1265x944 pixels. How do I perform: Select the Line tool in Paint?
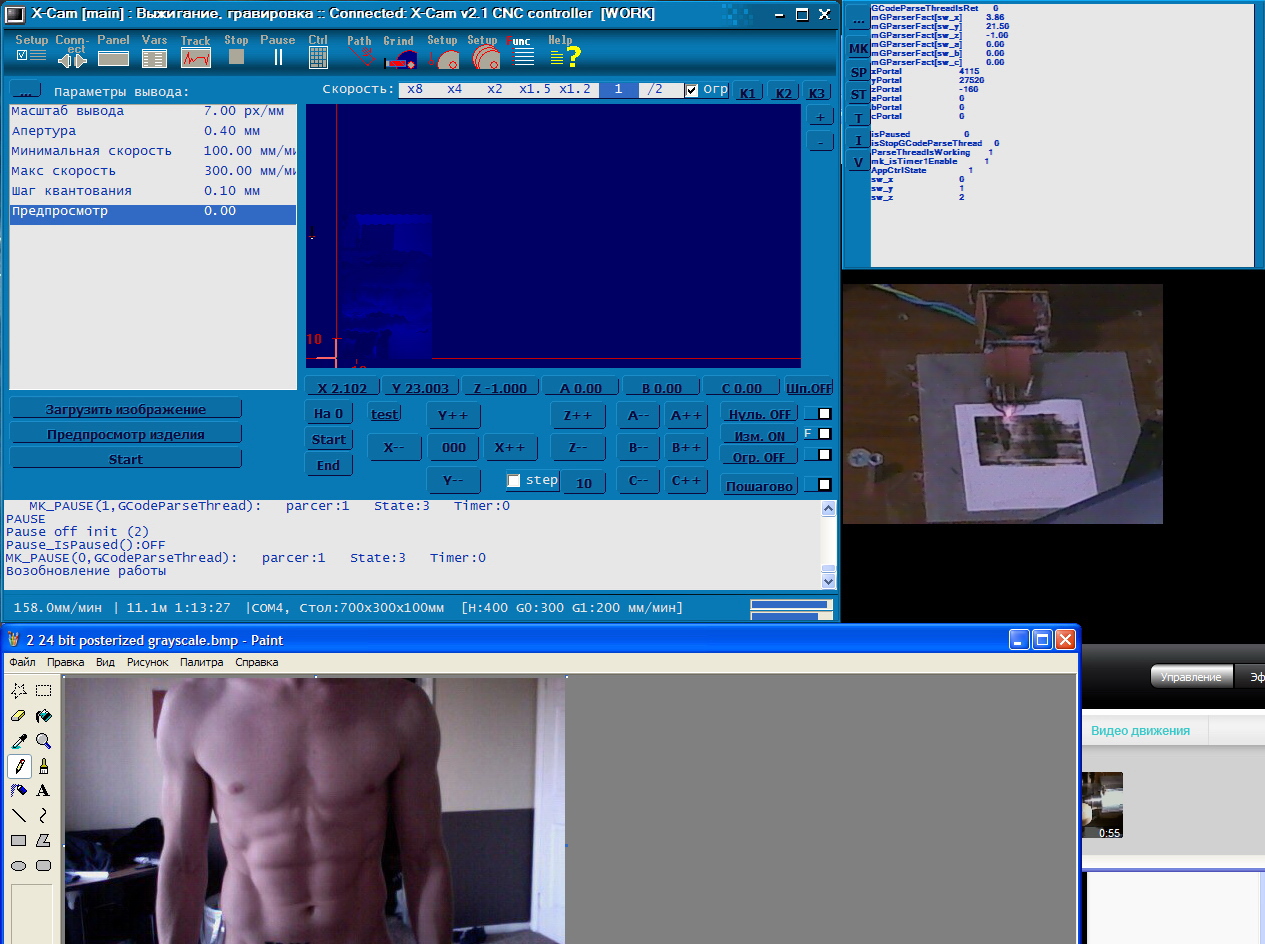click(19, 816)
